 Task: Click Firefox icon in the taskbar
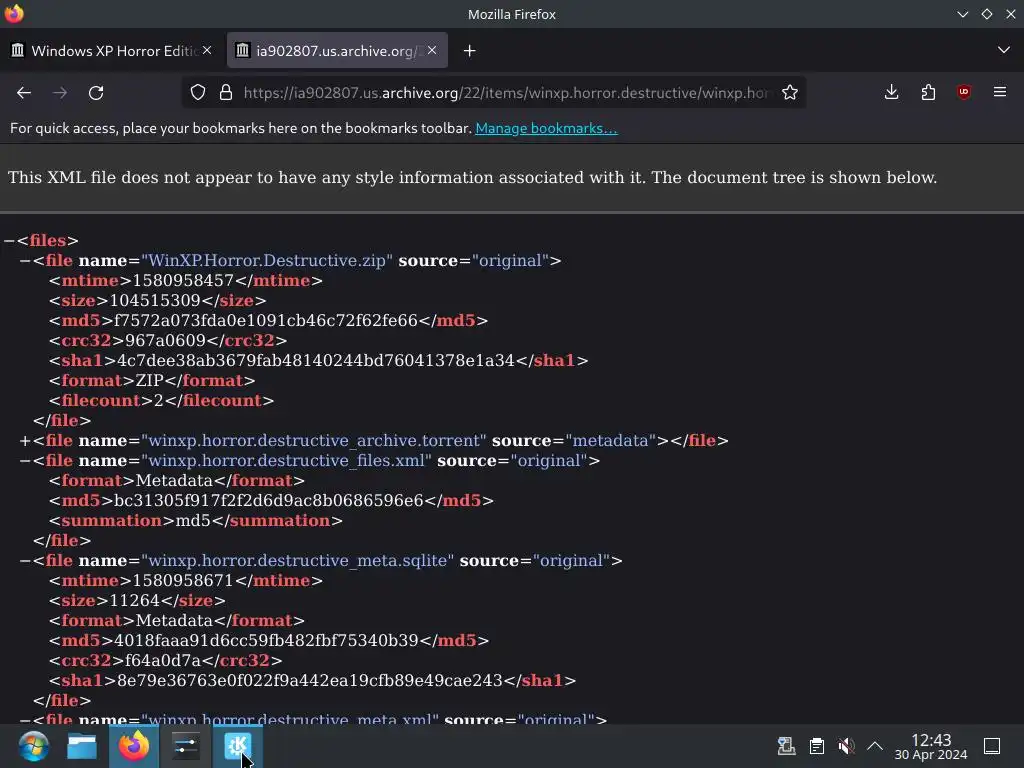pos(134,746)
